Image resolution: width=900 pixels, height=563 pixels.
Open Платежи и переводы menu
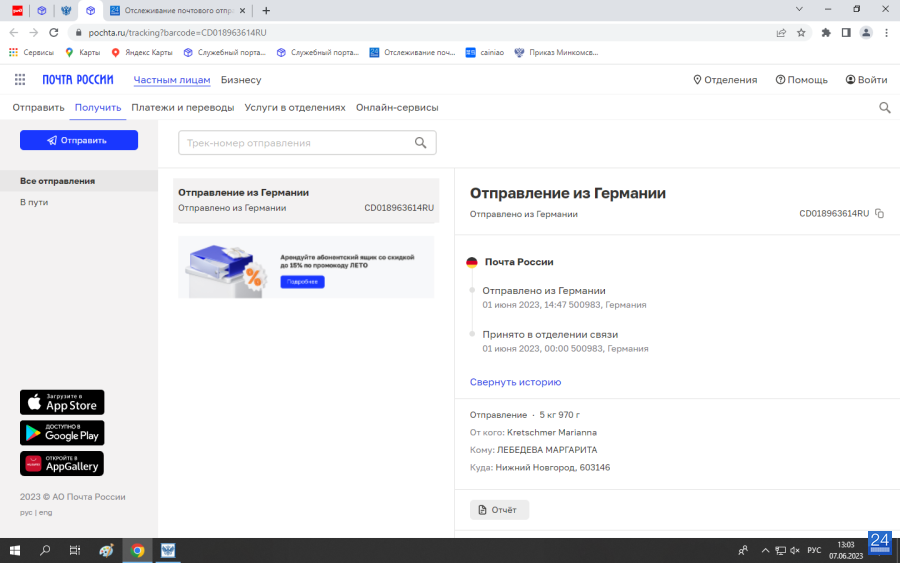pos(183,107)
